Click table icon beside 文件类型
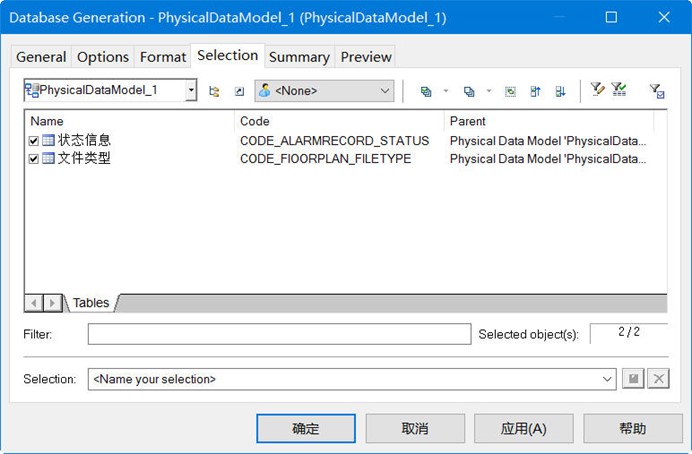 49,158
